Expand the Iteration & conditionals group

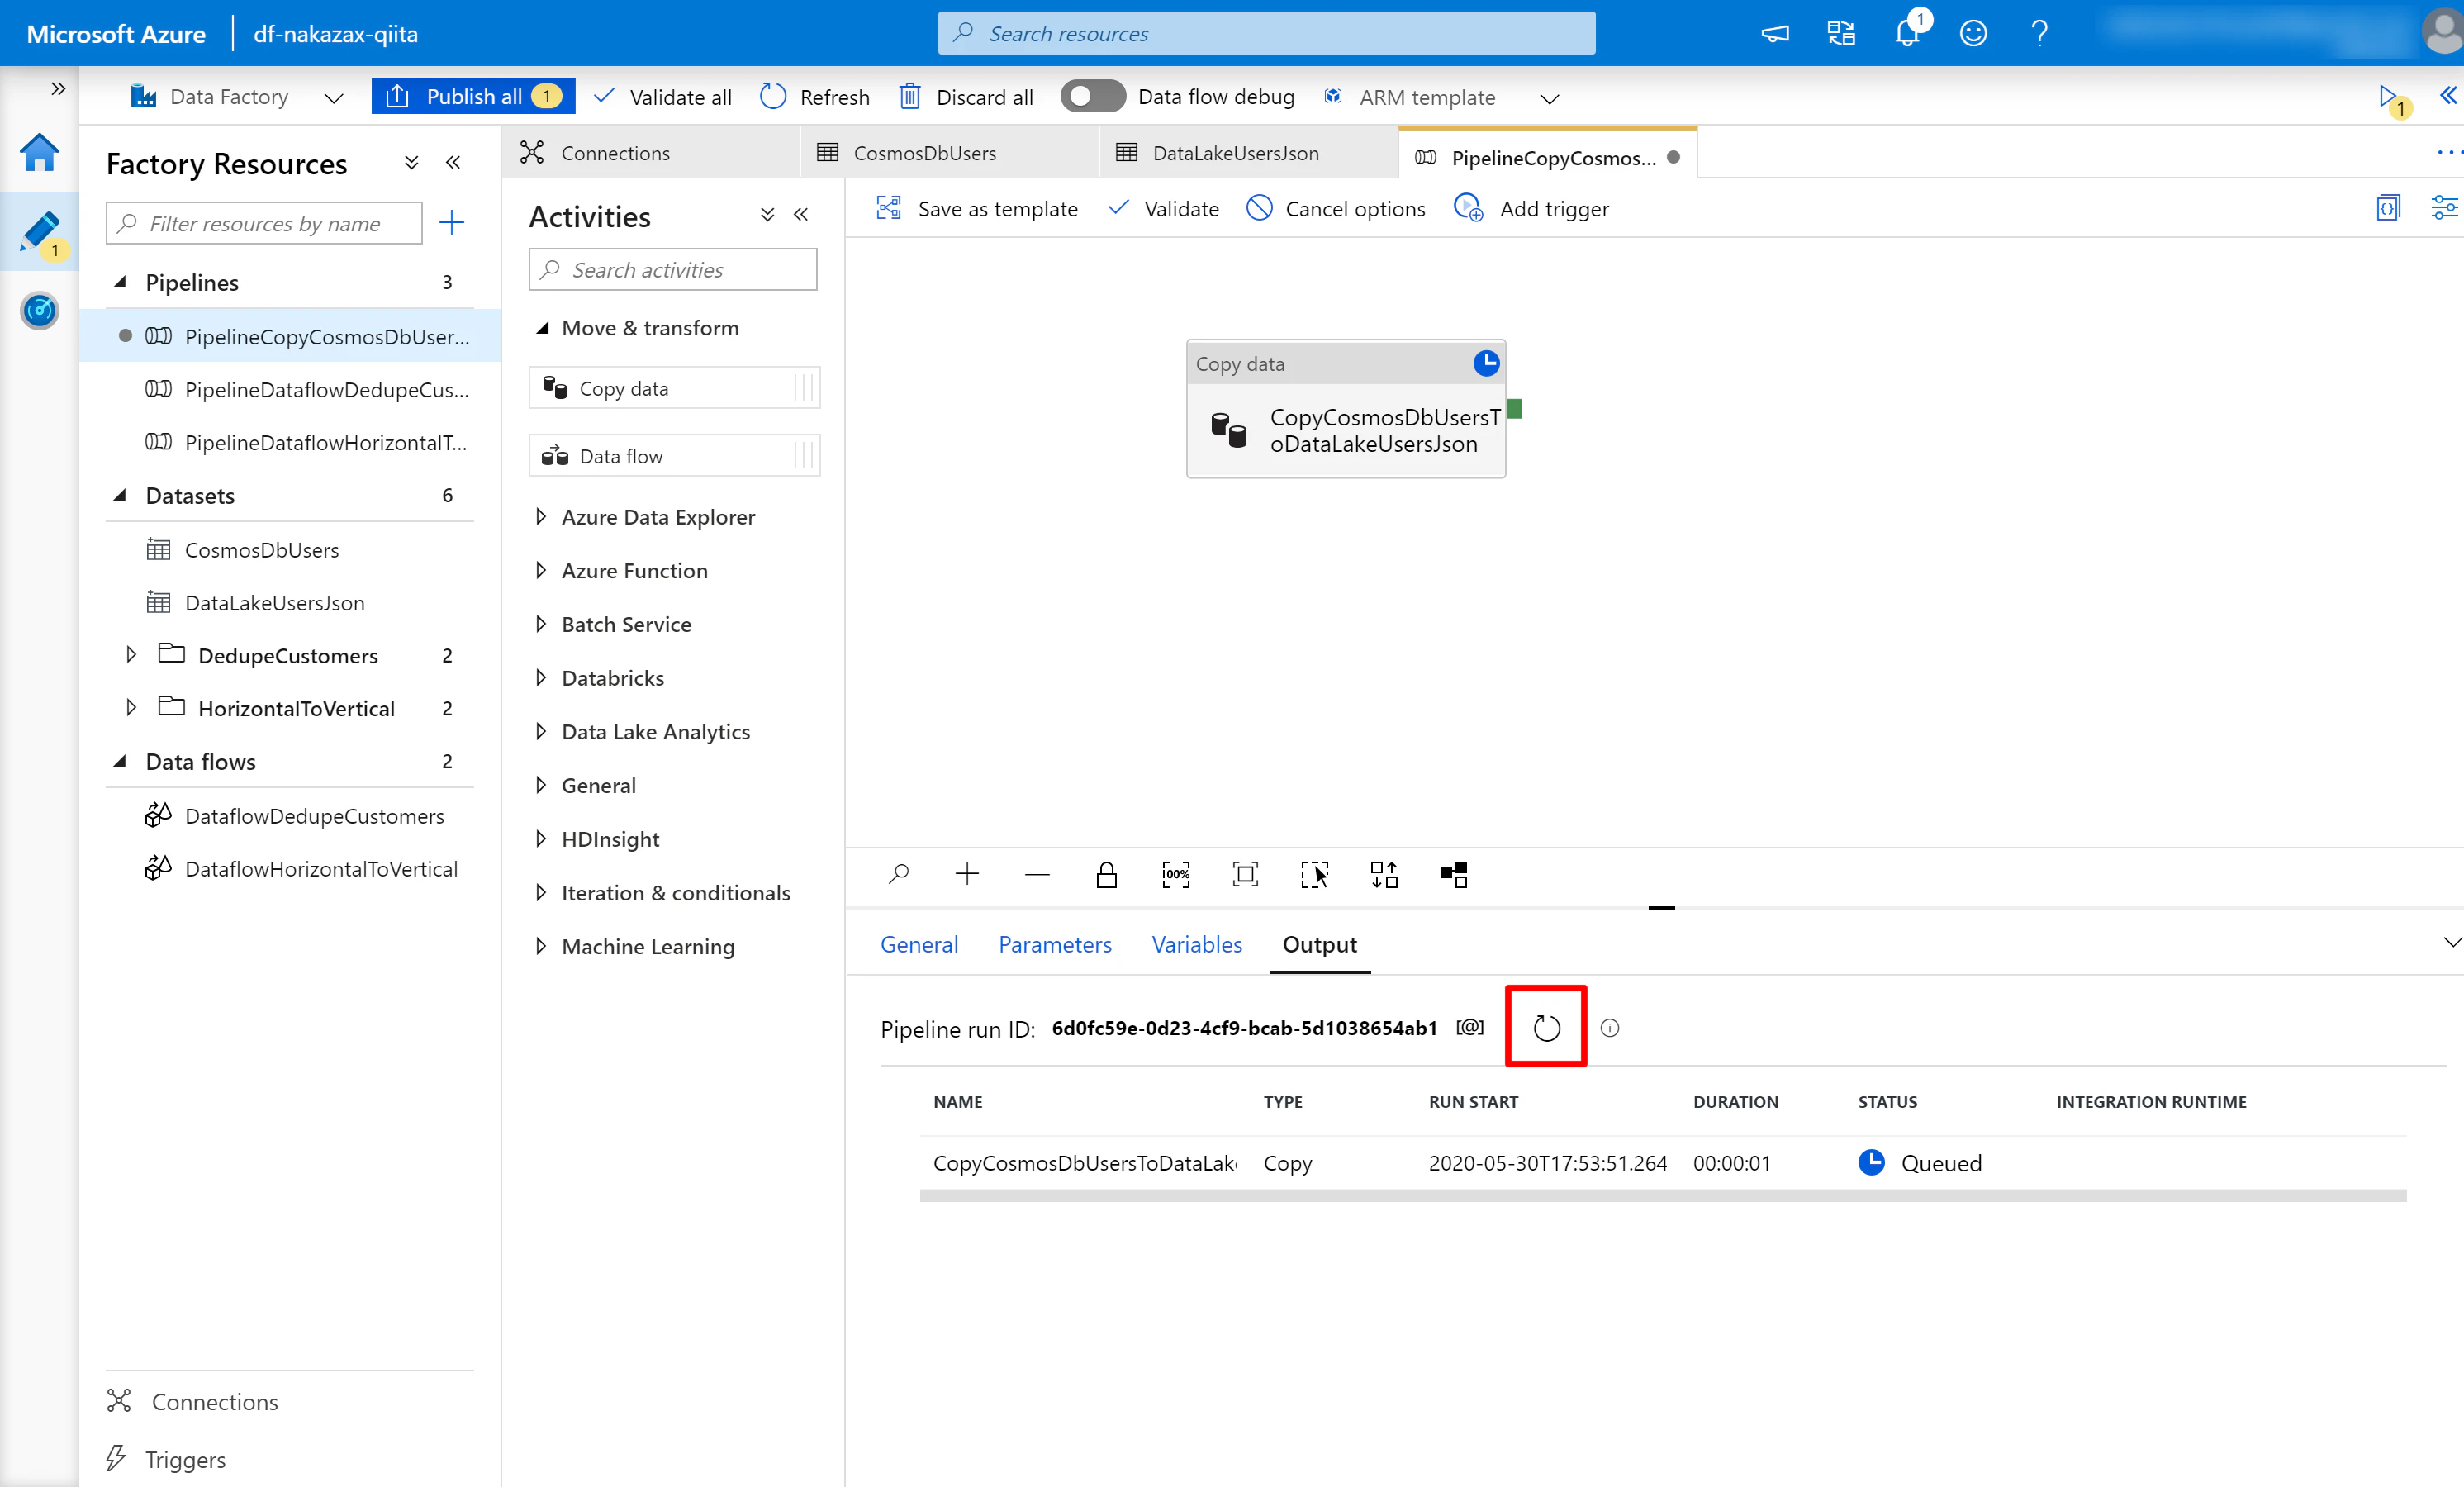541,892
